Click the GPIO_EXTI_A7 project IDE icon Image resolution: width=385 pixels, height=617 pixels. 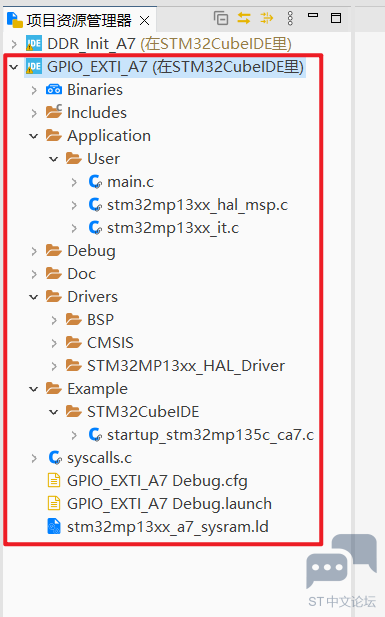click(34, 67)
